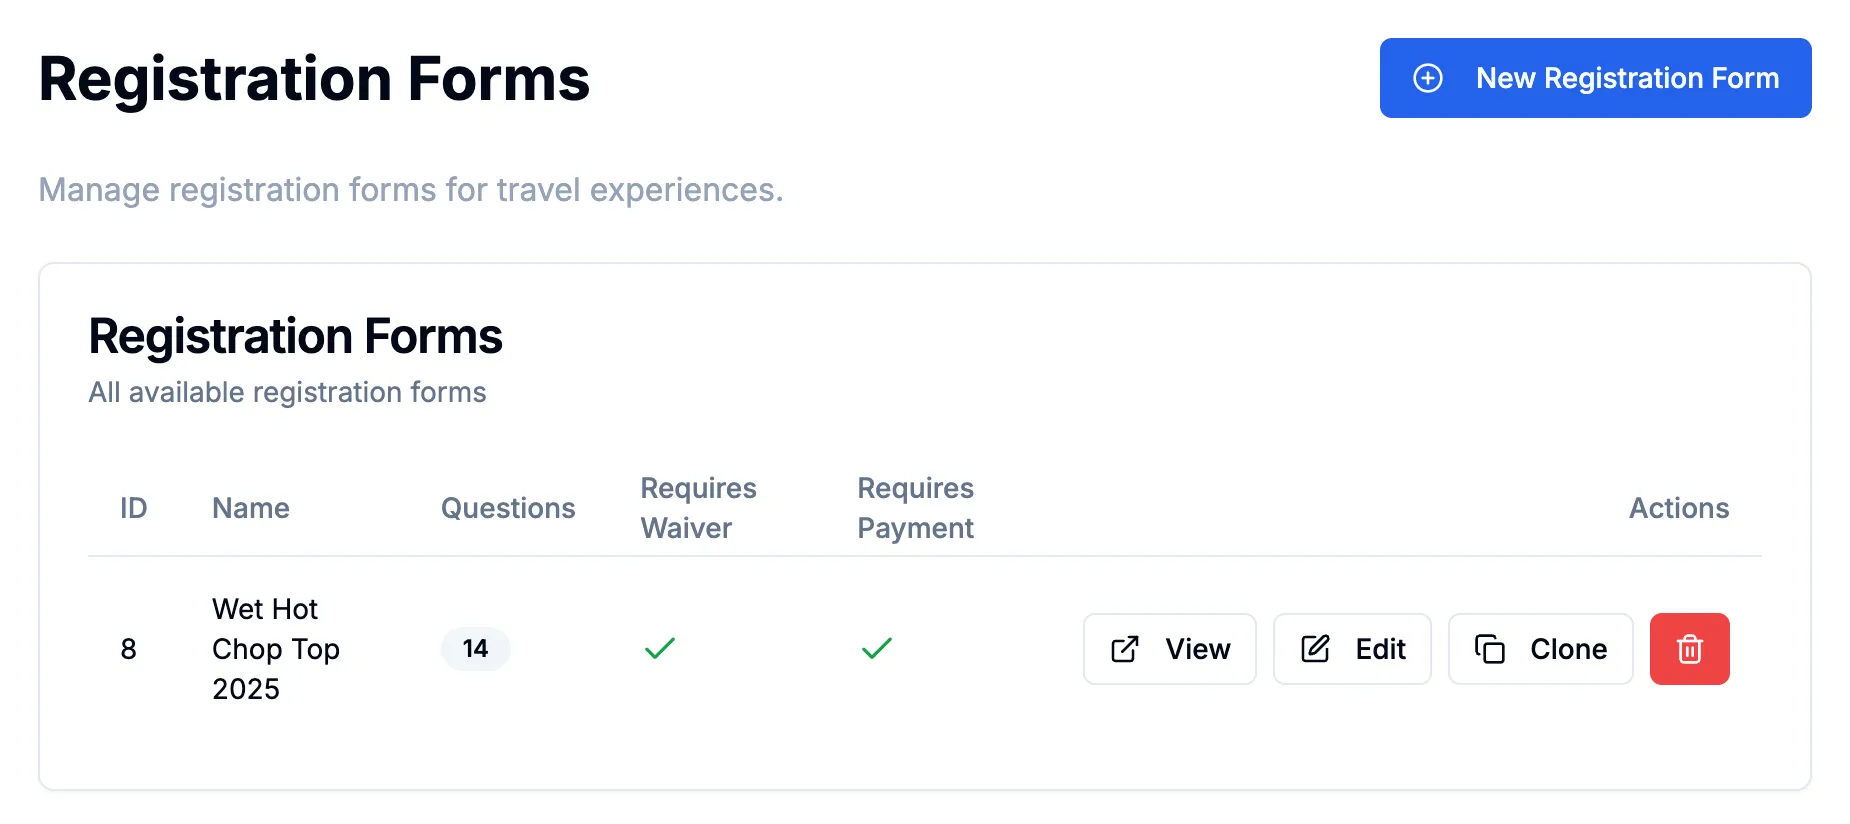View the Wet Hot Chop Top form

(1170, 649)
